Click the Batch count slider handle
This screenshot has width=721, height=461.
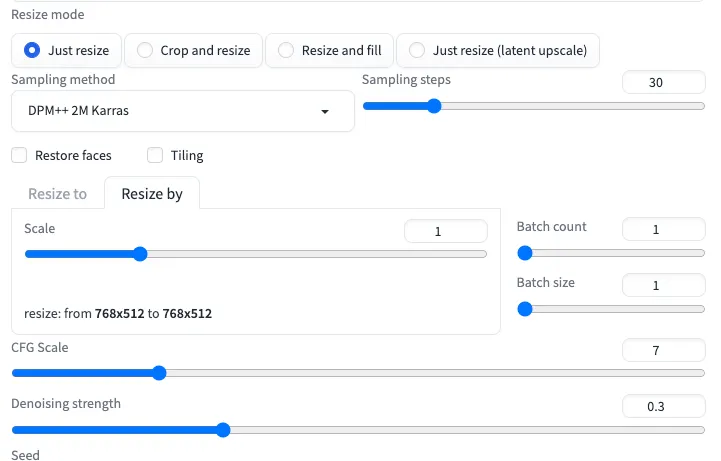pyautogui.click(x=524, y=254)
